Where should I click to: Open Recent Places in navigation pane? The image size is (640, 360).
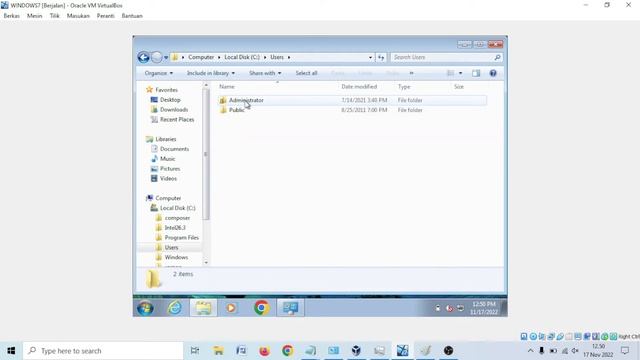pos(177,119)
